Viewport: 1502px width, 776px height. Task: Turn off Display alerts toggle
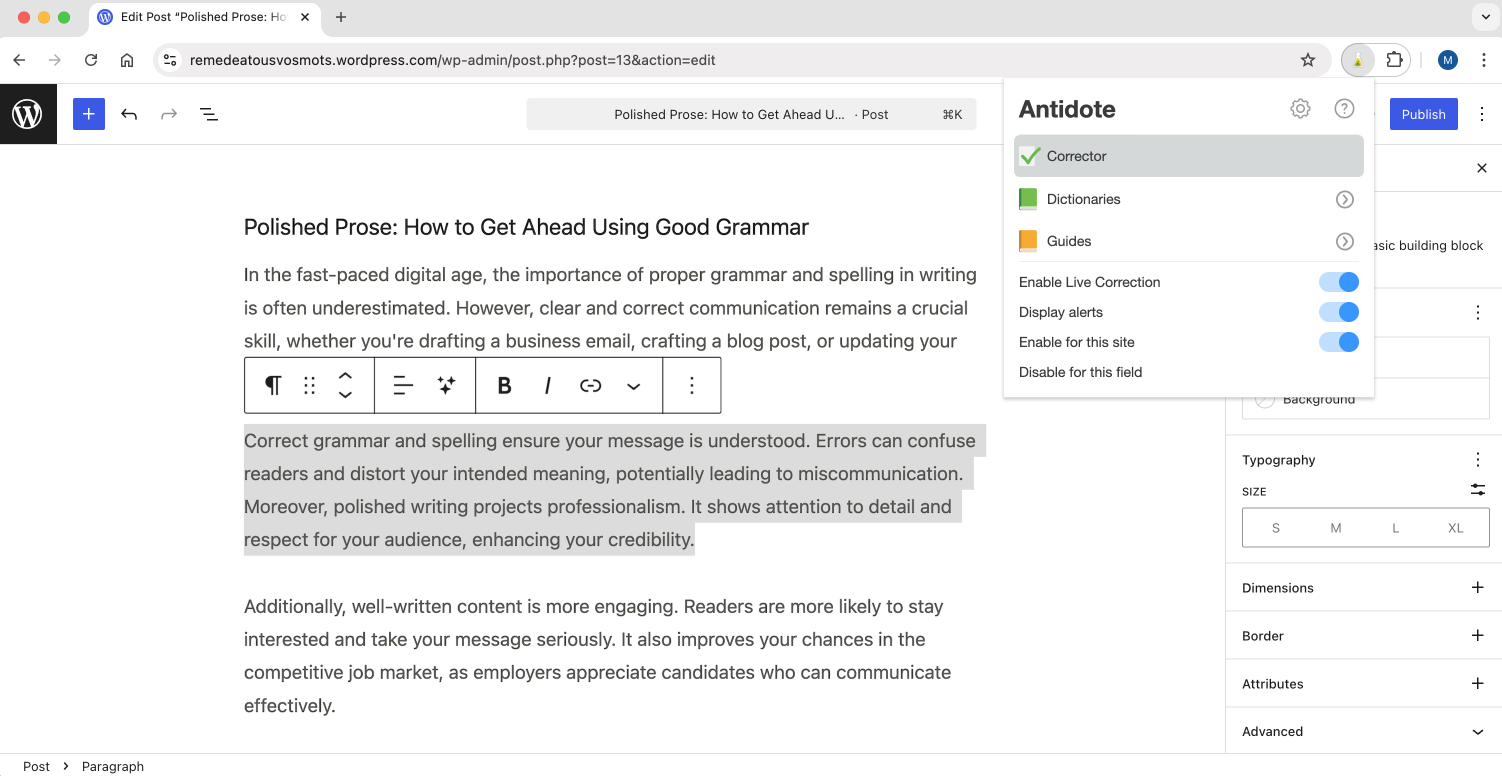tap(1339, 312)
